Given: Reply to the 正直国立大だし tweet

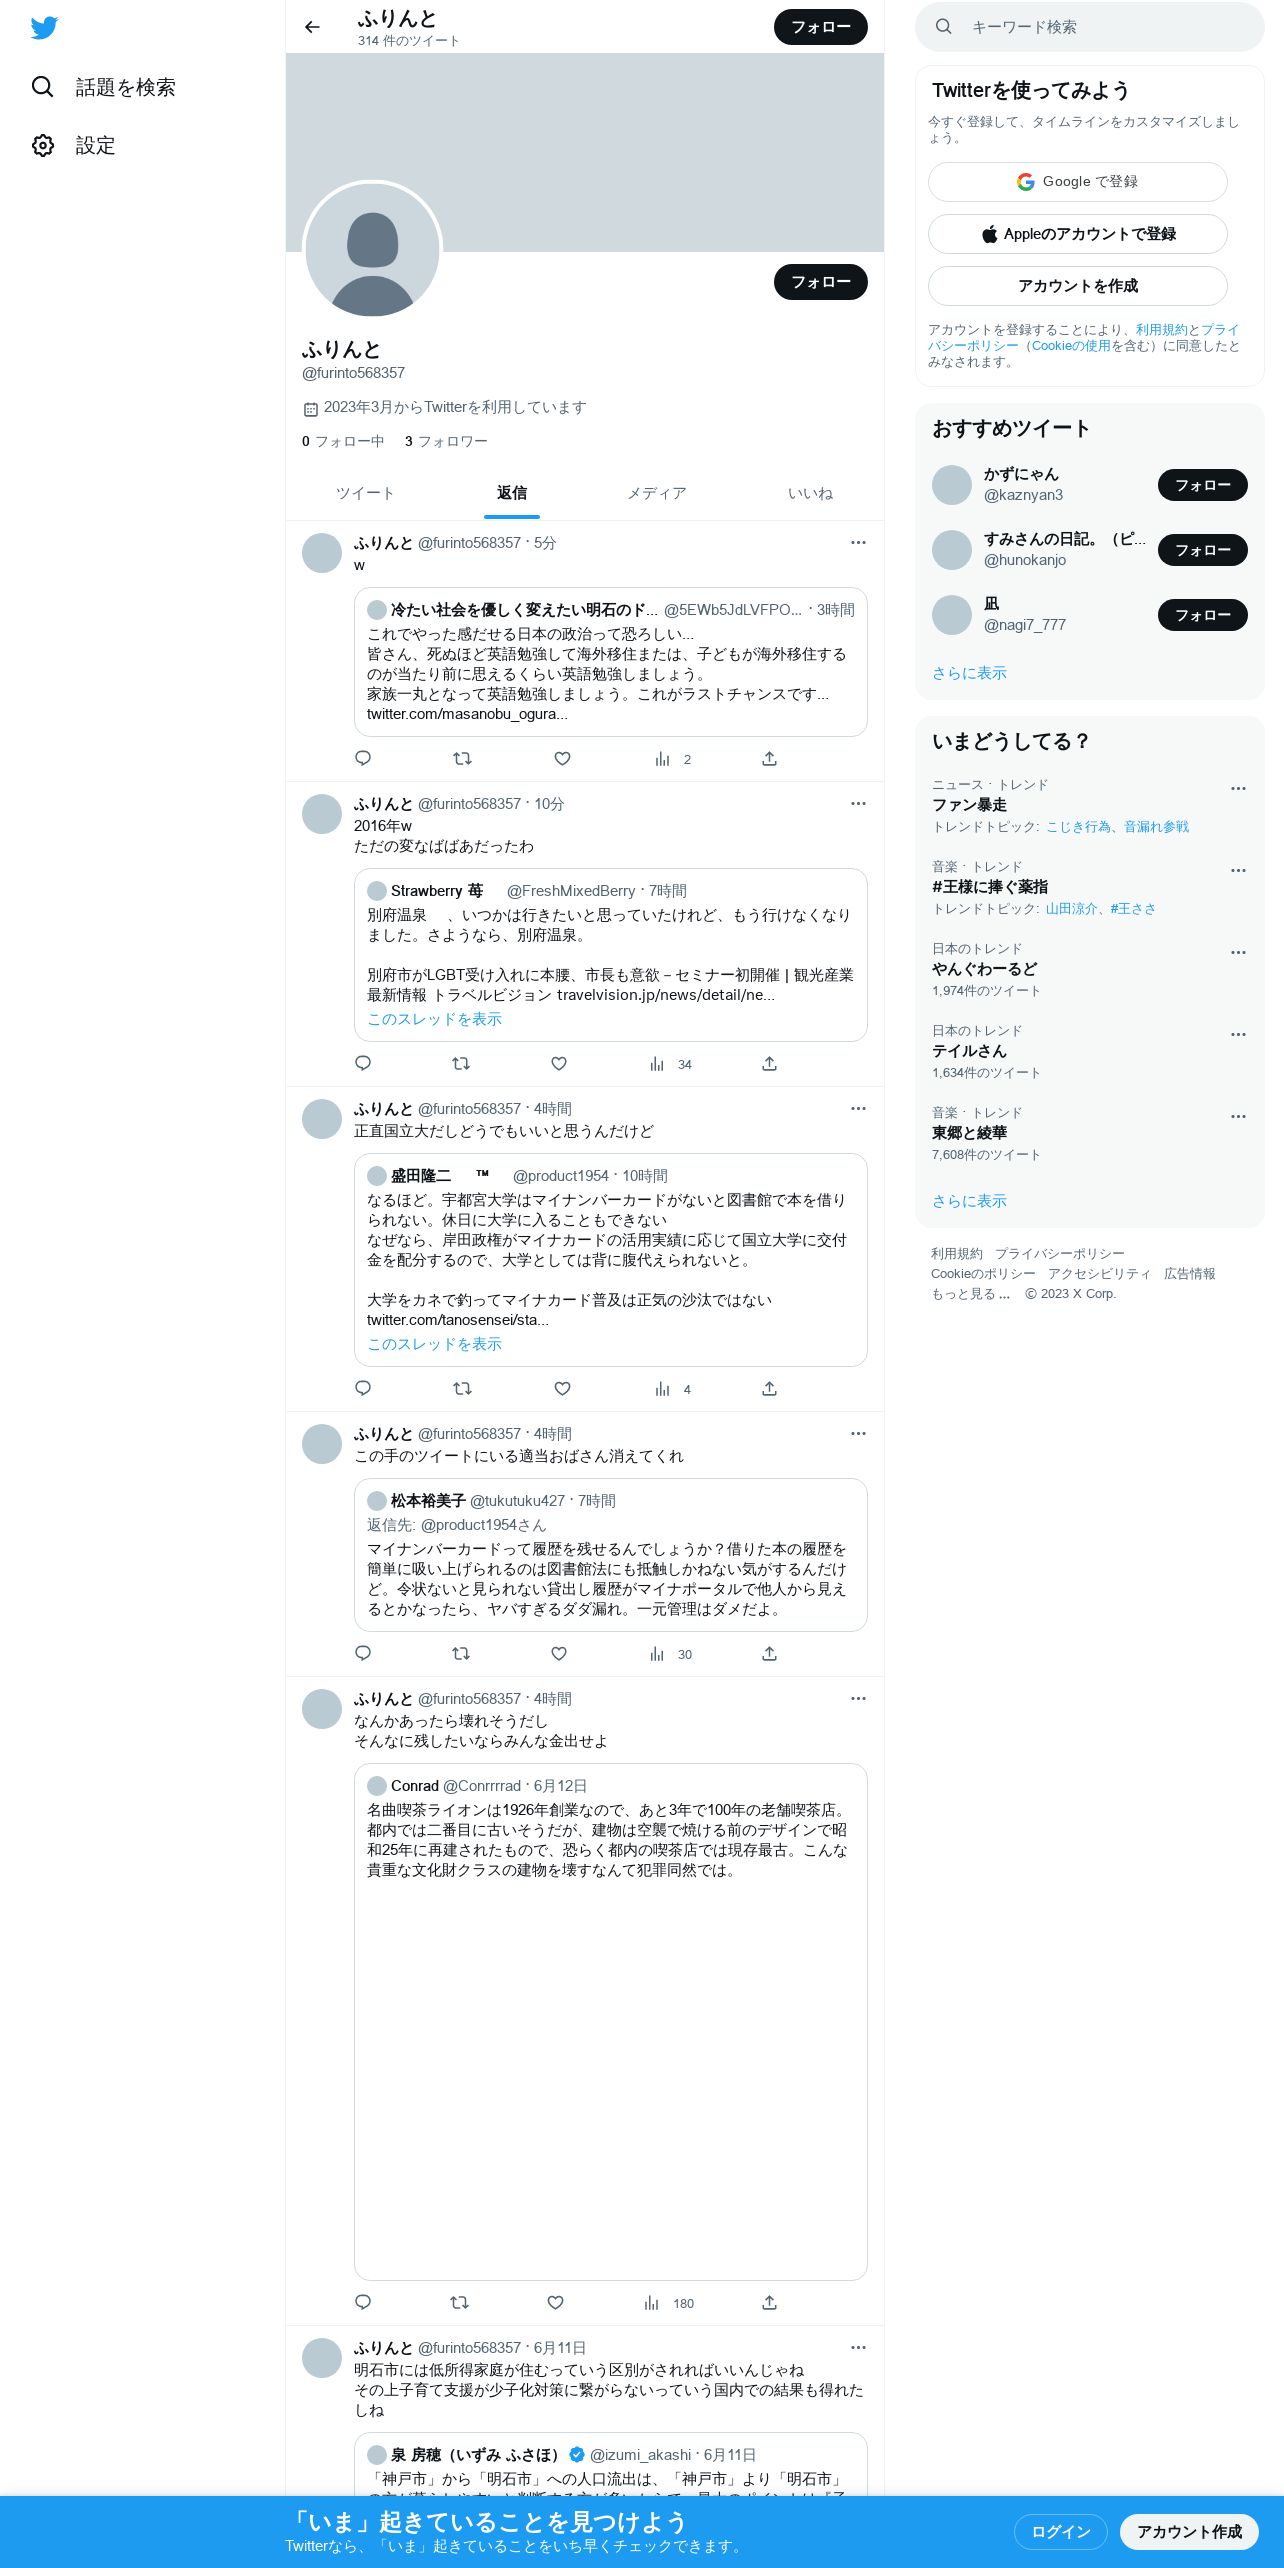Looking at the screenshot, I should pos(363,1389).
